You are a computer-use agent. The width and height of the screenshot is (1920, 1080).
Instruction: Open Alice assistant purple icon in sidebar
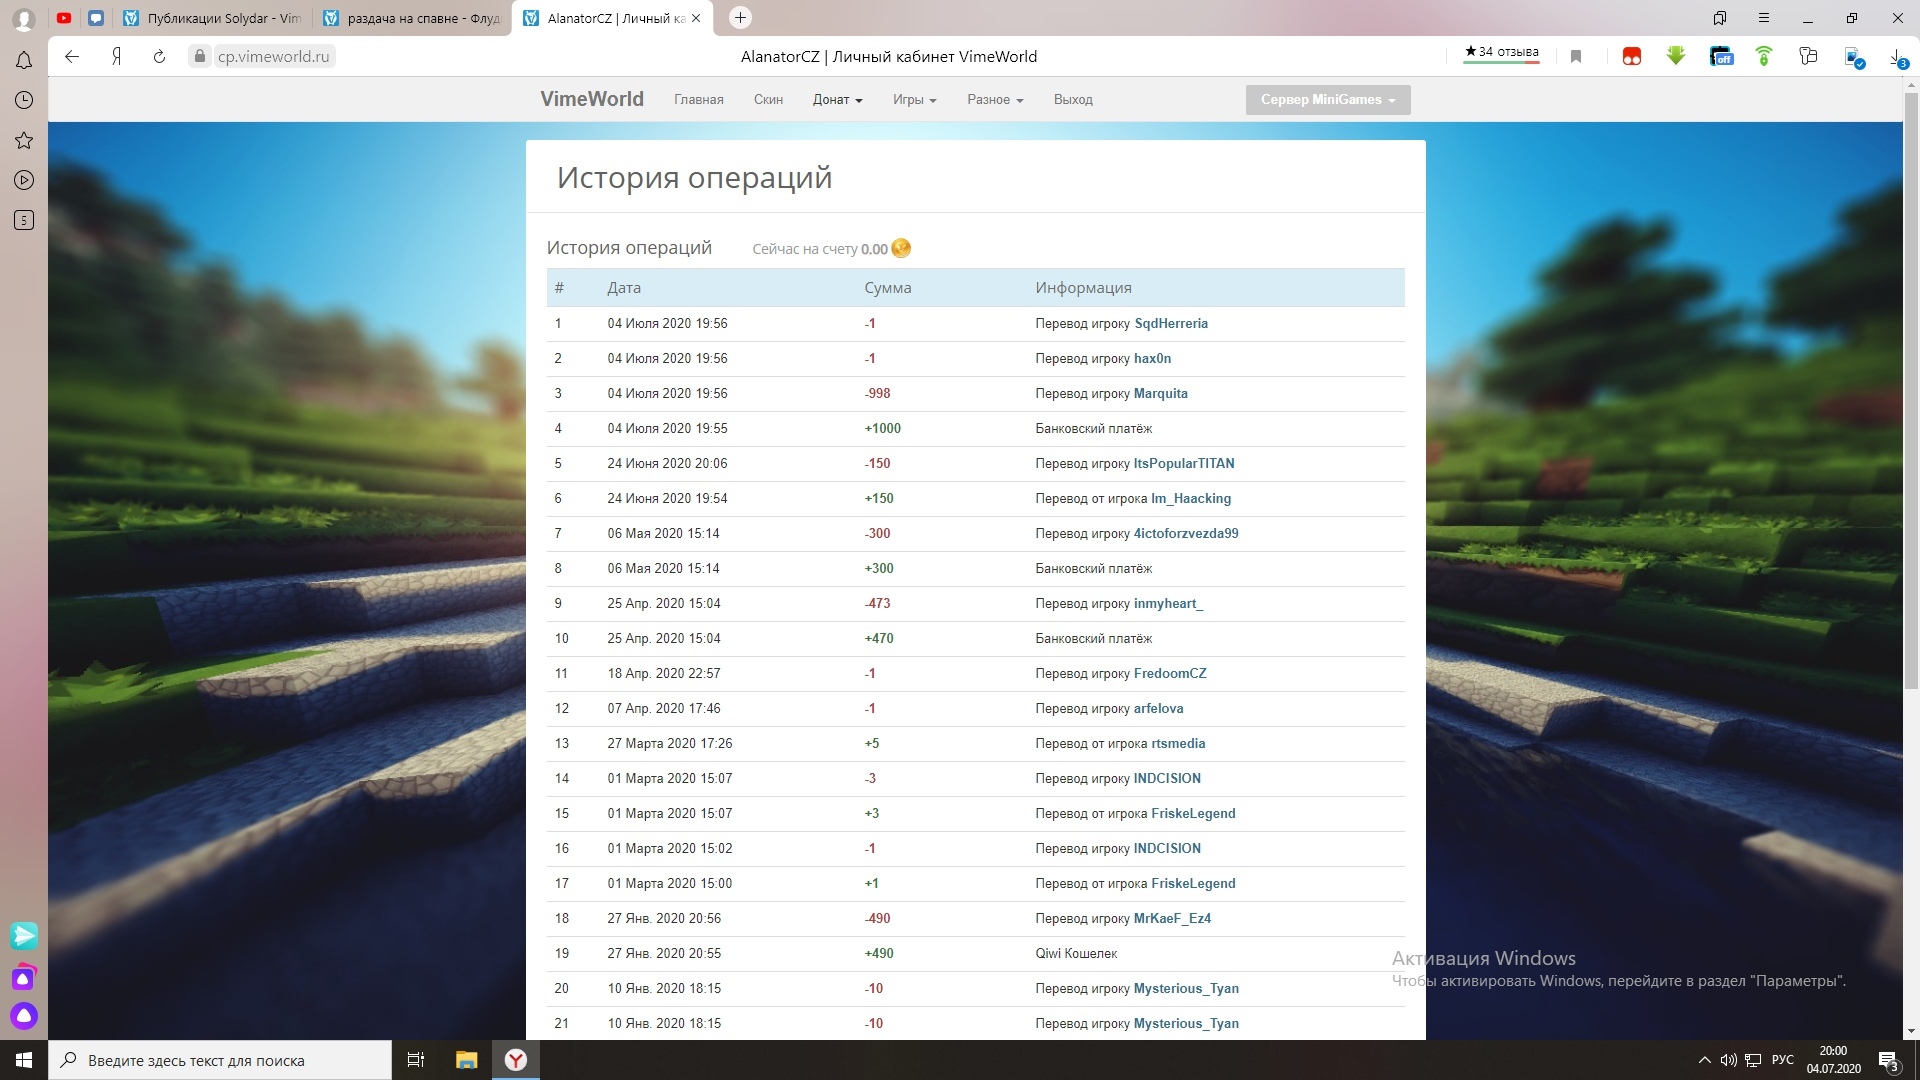[24, 1016]
